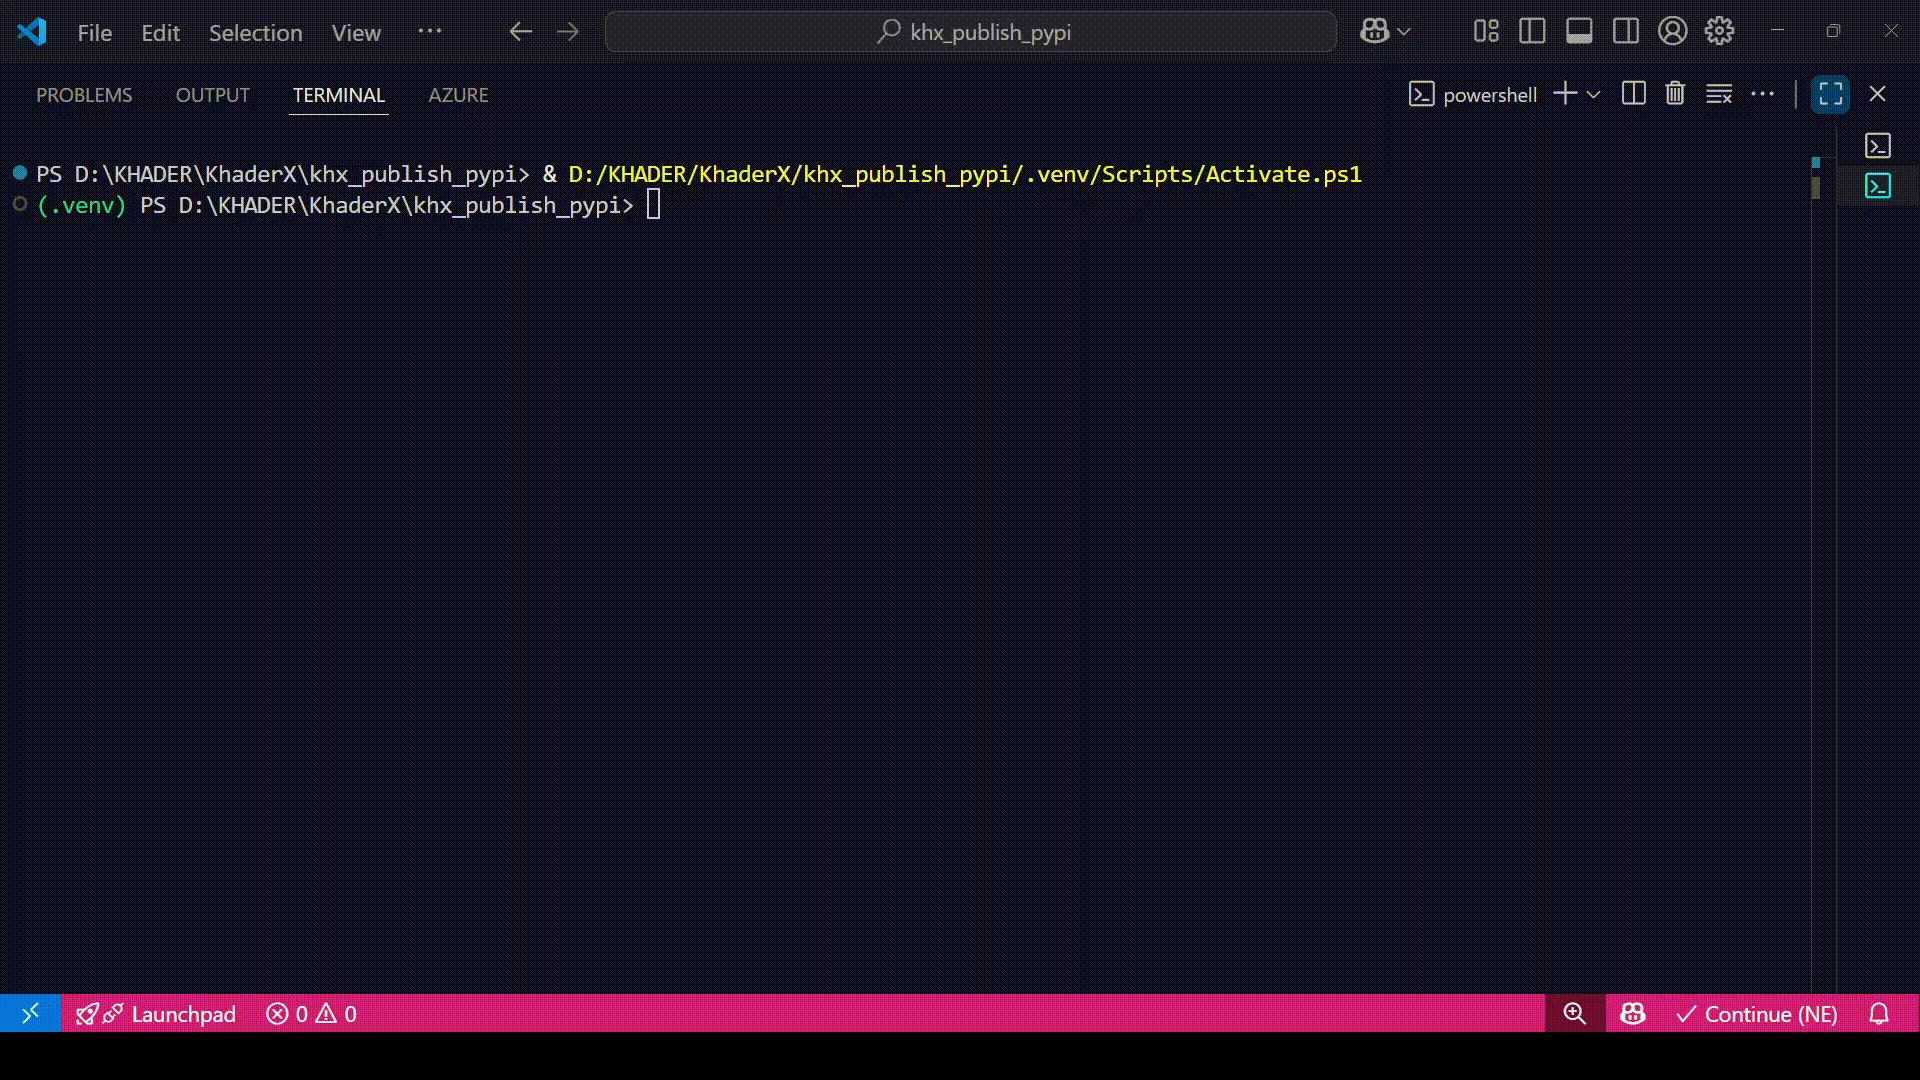This screenshot has width=1920, height=1080.
Task: Open the File menu
Action: click(x=95, y=32)
